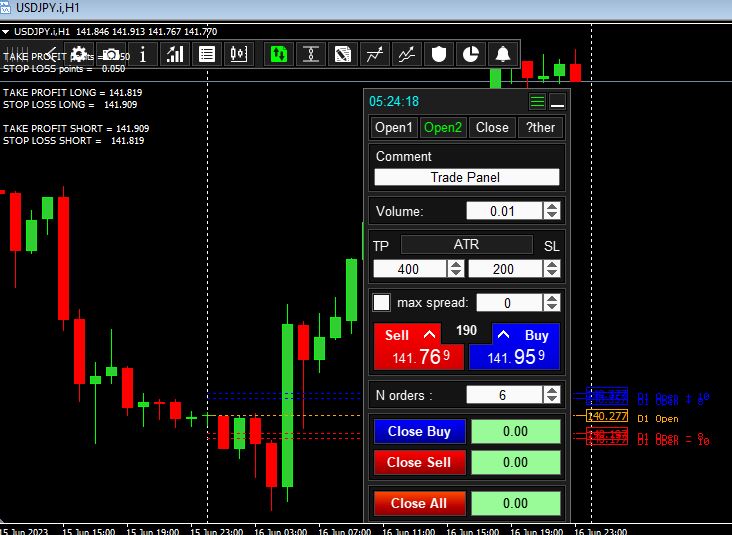732x535 pixels.
Task: Click the Volume 0.01 input field
Action: 504,211
